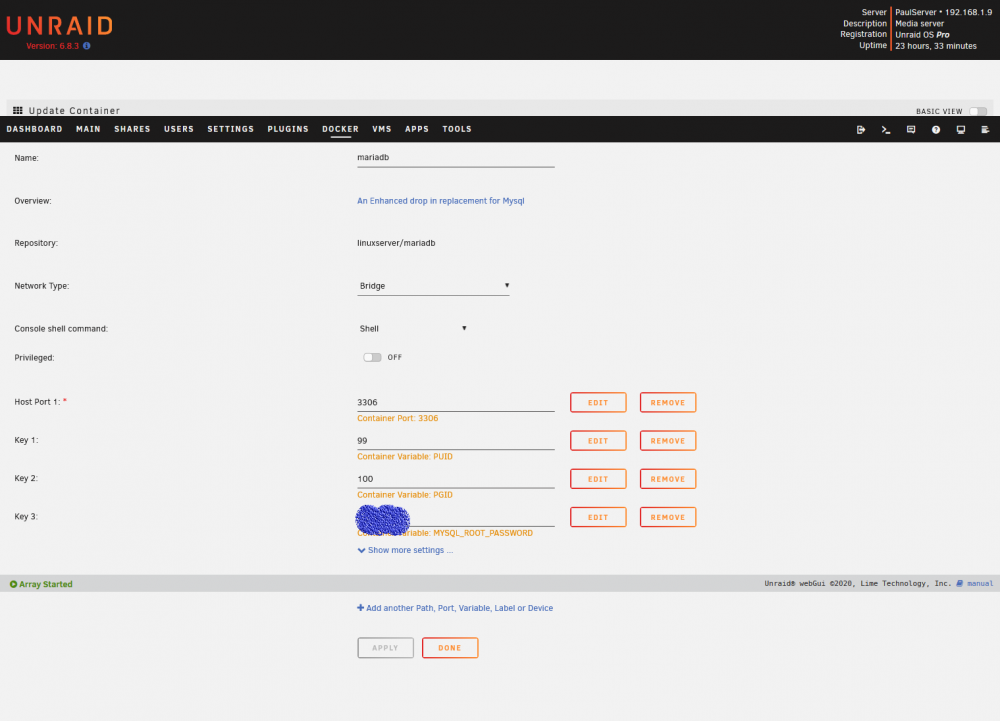This screenshot has height=721, width=1000.
Task: Click the overview link about Mysql replacement
Action: (441, 201)
